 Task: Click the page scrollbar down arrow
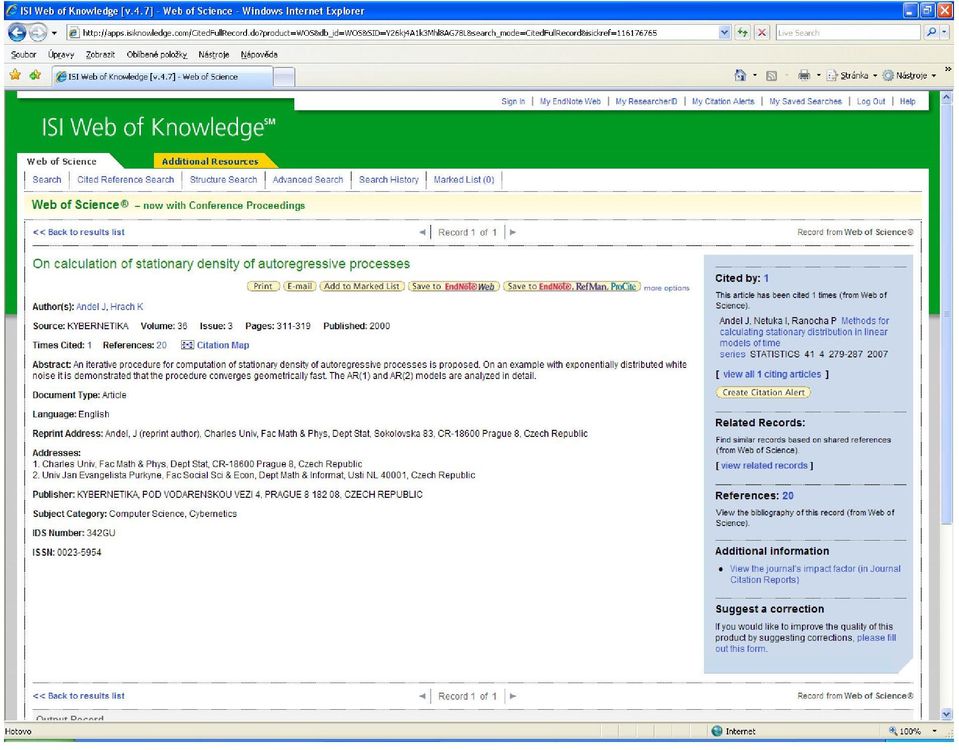(x=947, y=714)
